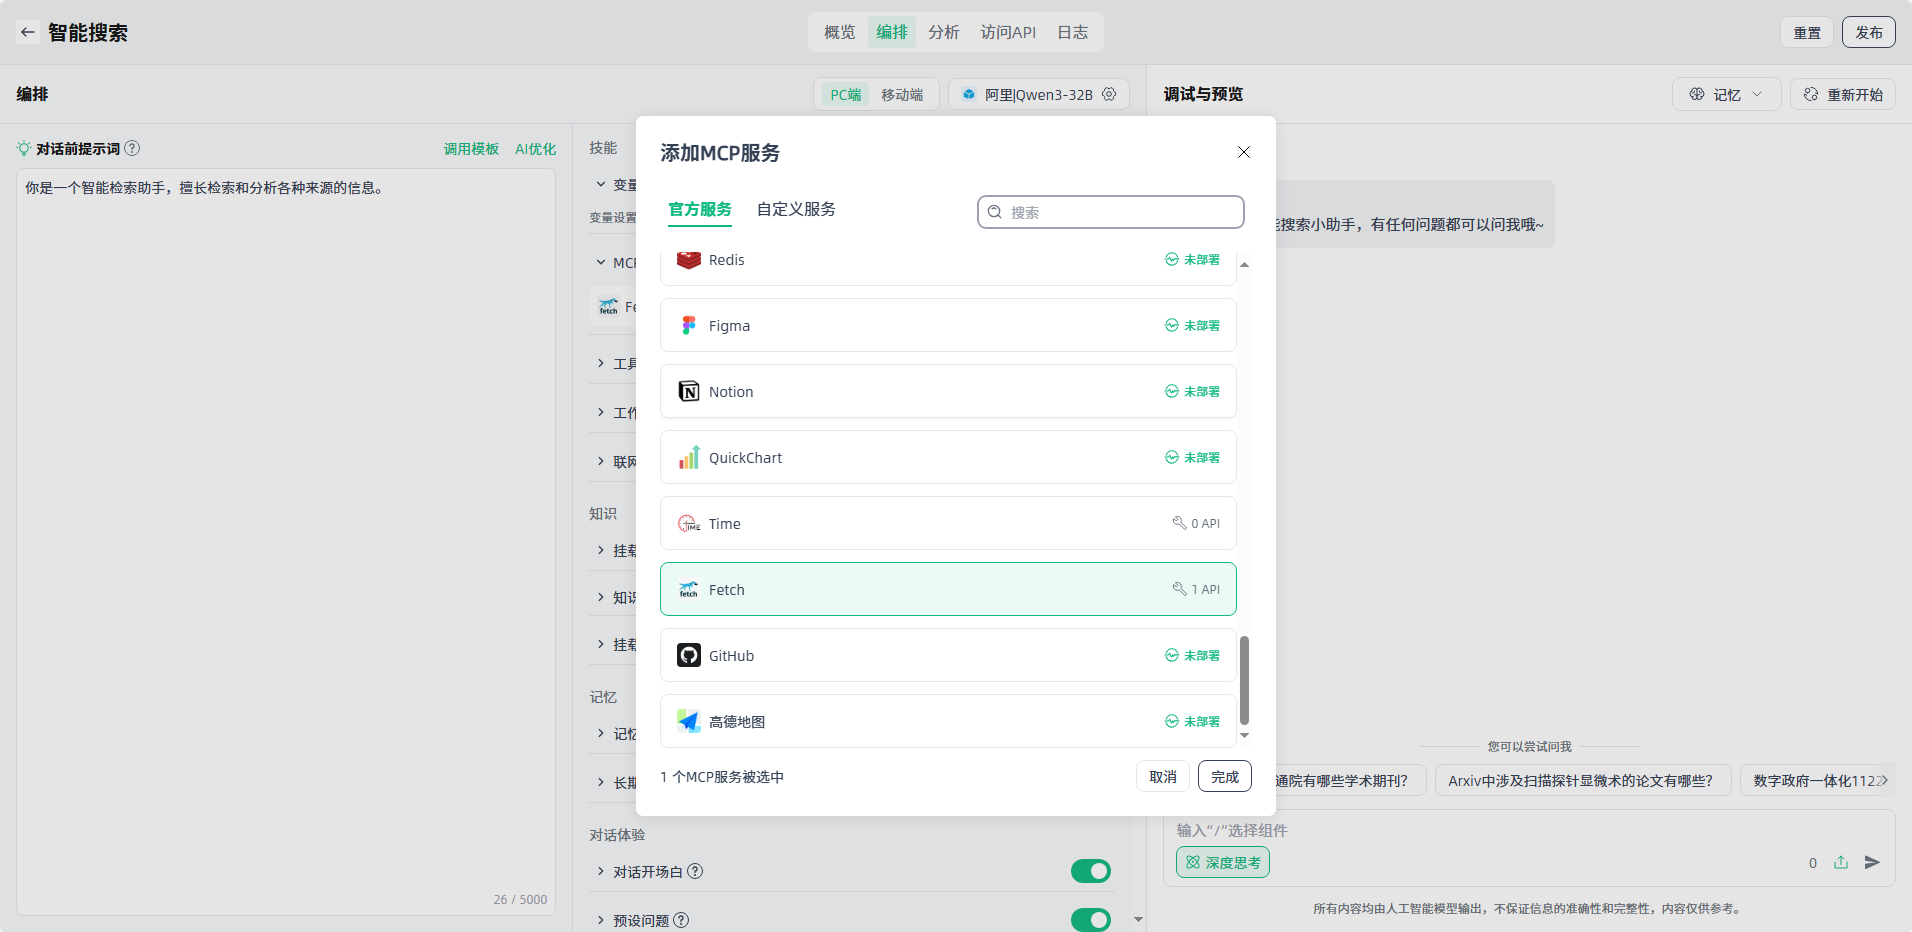Click 取消 to cancel the dialog

1162,776
